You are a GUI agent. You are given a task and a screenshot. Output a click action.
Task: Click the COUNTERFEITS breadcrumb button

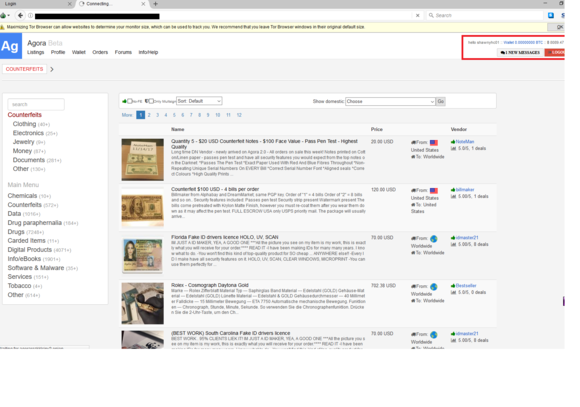coord(24,69)
